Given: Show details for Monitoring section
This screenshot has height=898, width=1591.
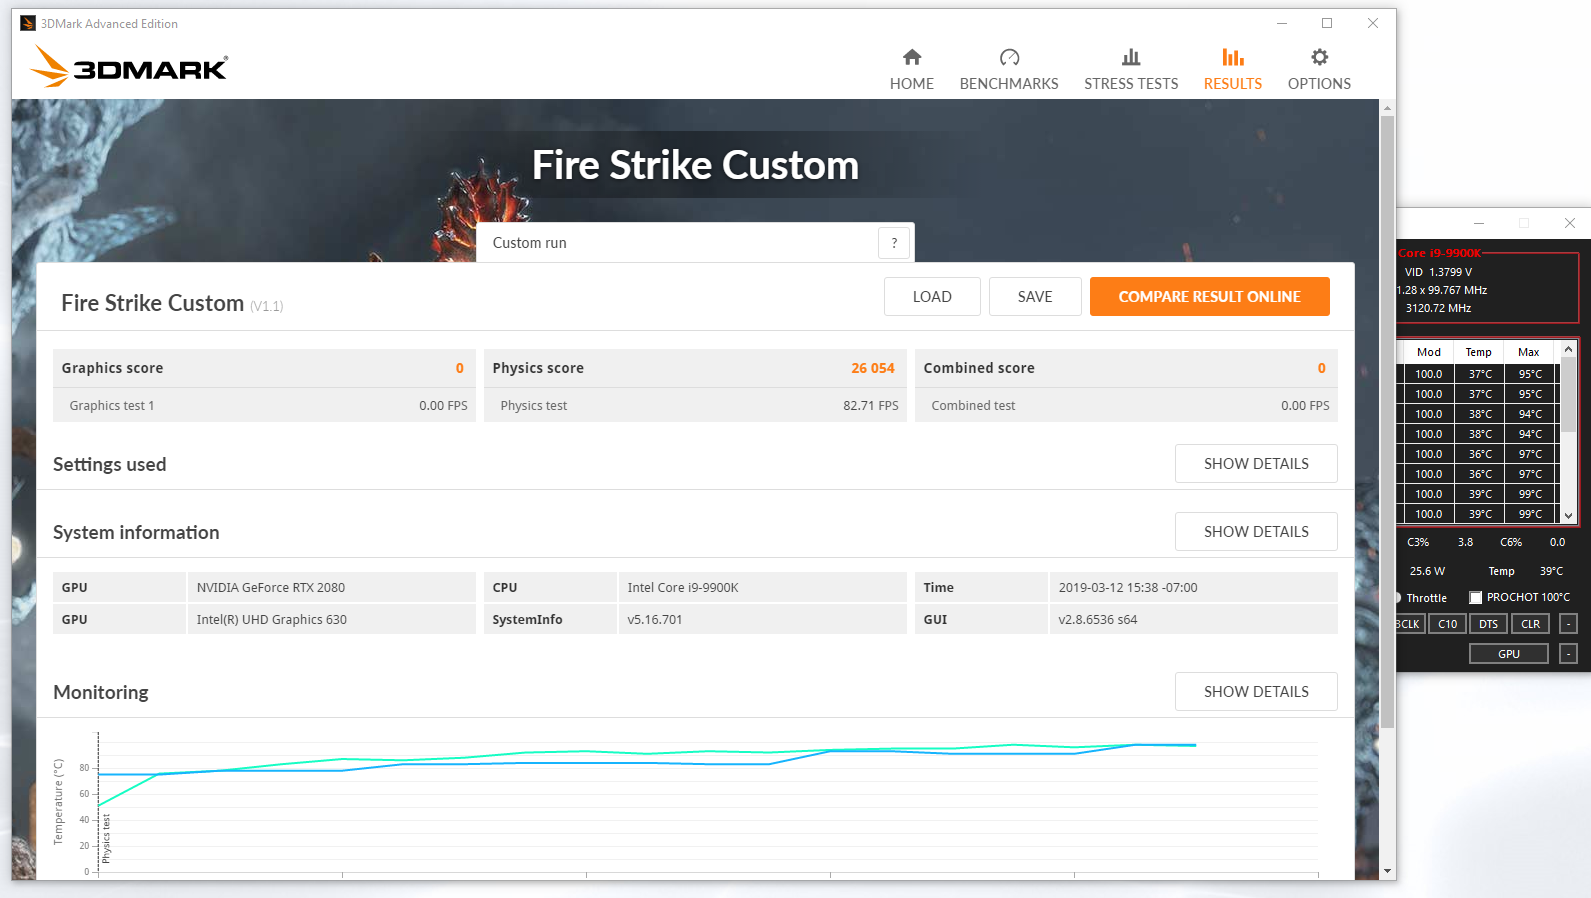Looking at the screenshot, I should click(x=1256, y=692).
